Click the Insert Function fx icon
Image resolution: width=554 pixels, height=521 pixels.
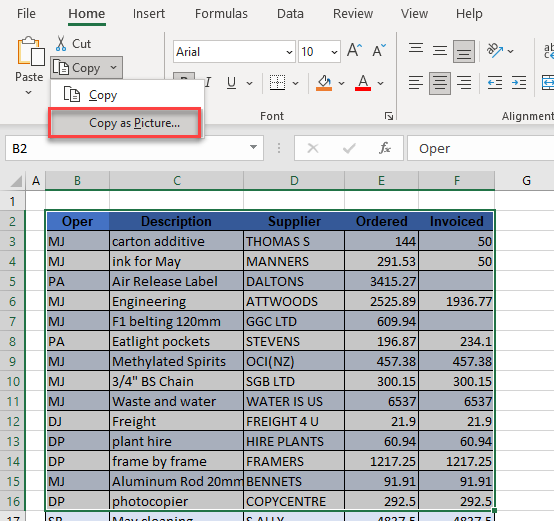click(385, 148)
